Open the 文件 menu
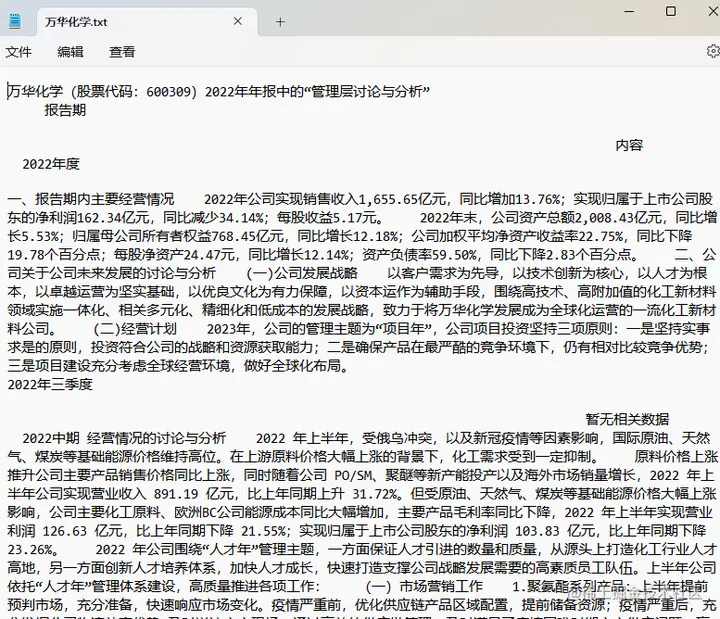This screenshot has width=720, height=619. (18, 52)
